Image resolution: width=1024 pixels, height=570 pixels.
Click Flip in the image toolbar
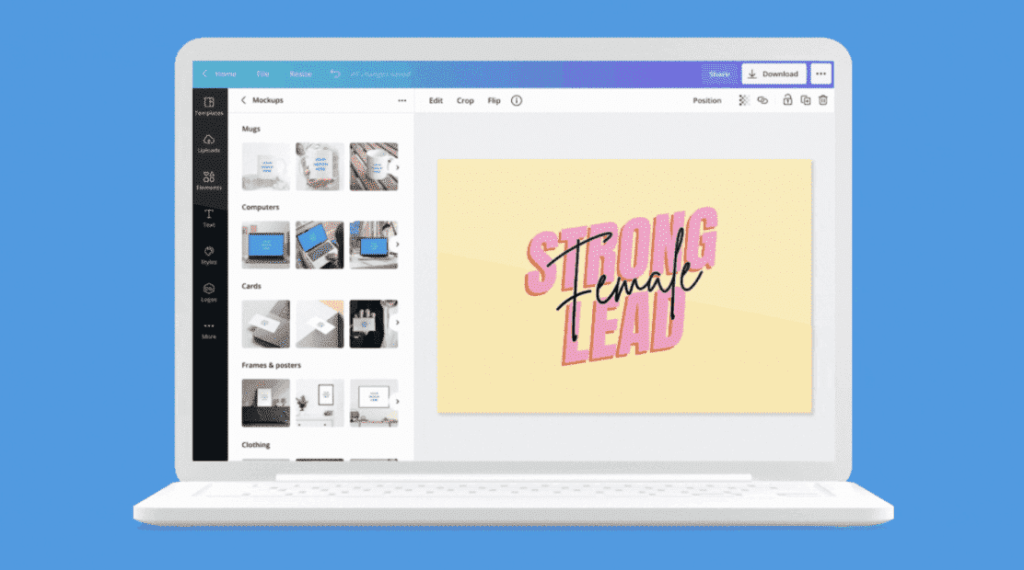point(494,101)
